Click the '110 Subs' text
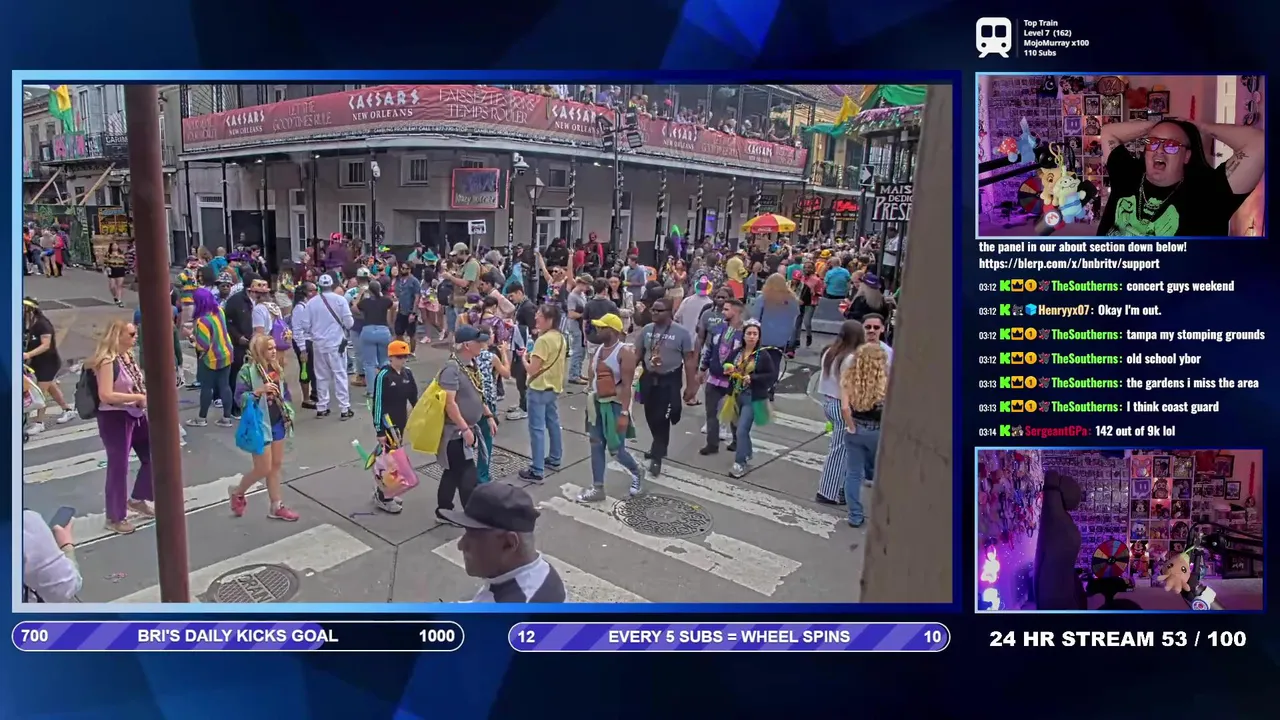 [x=1040, y=53]
